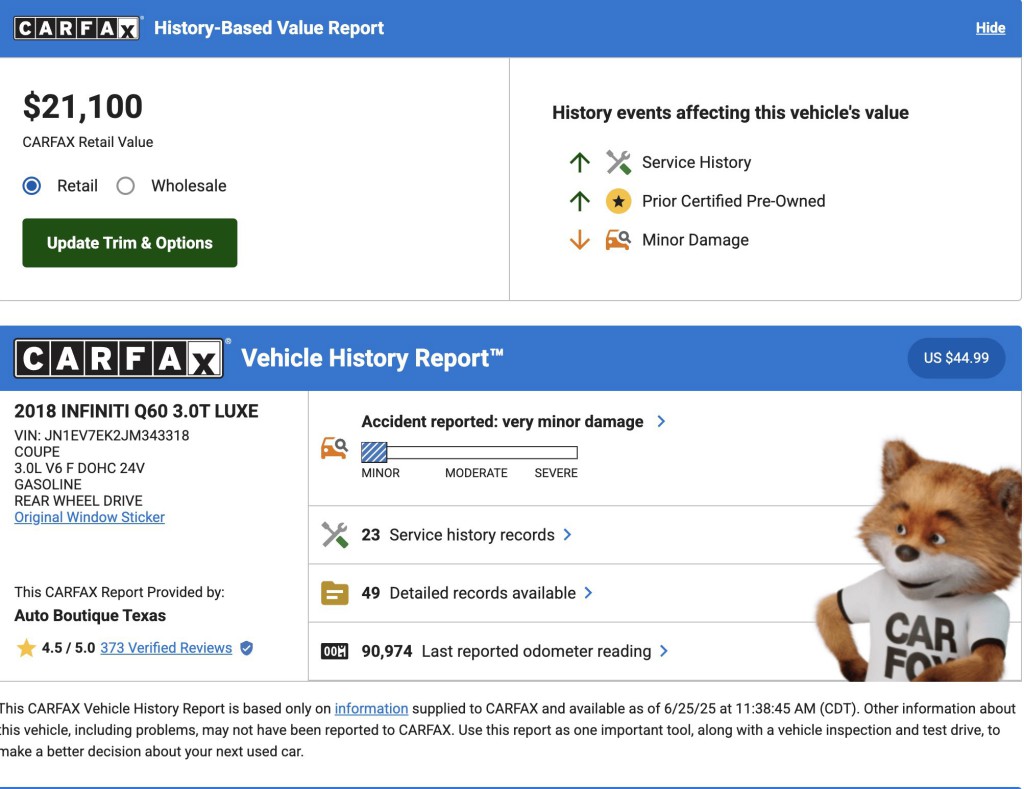Click the History-Based Value Report heading text
Viewport: 1024px width, 789px height.
point(269,28)
